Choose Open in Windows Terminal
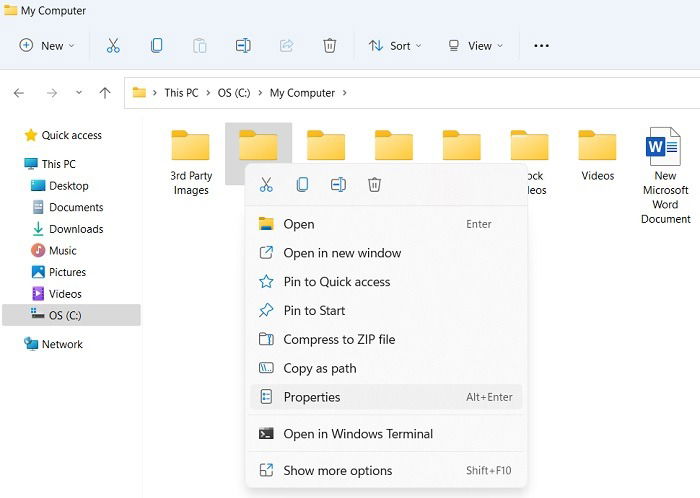700x498 pixels. [386, 434]
